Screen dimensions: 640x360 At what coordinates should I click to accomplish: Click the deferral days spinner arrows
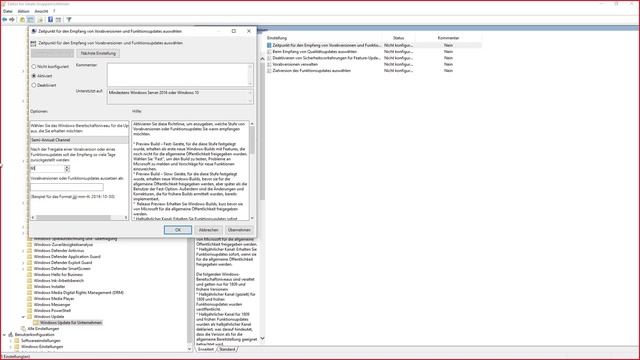point(67,169)
